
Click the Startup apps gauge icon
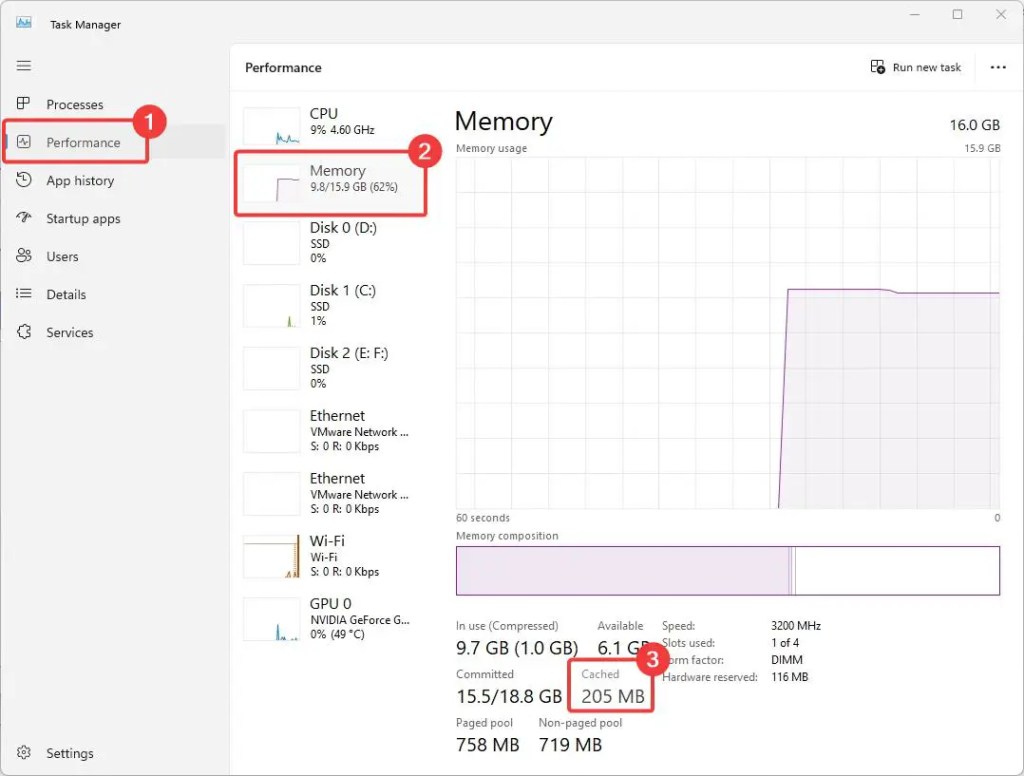24,218
